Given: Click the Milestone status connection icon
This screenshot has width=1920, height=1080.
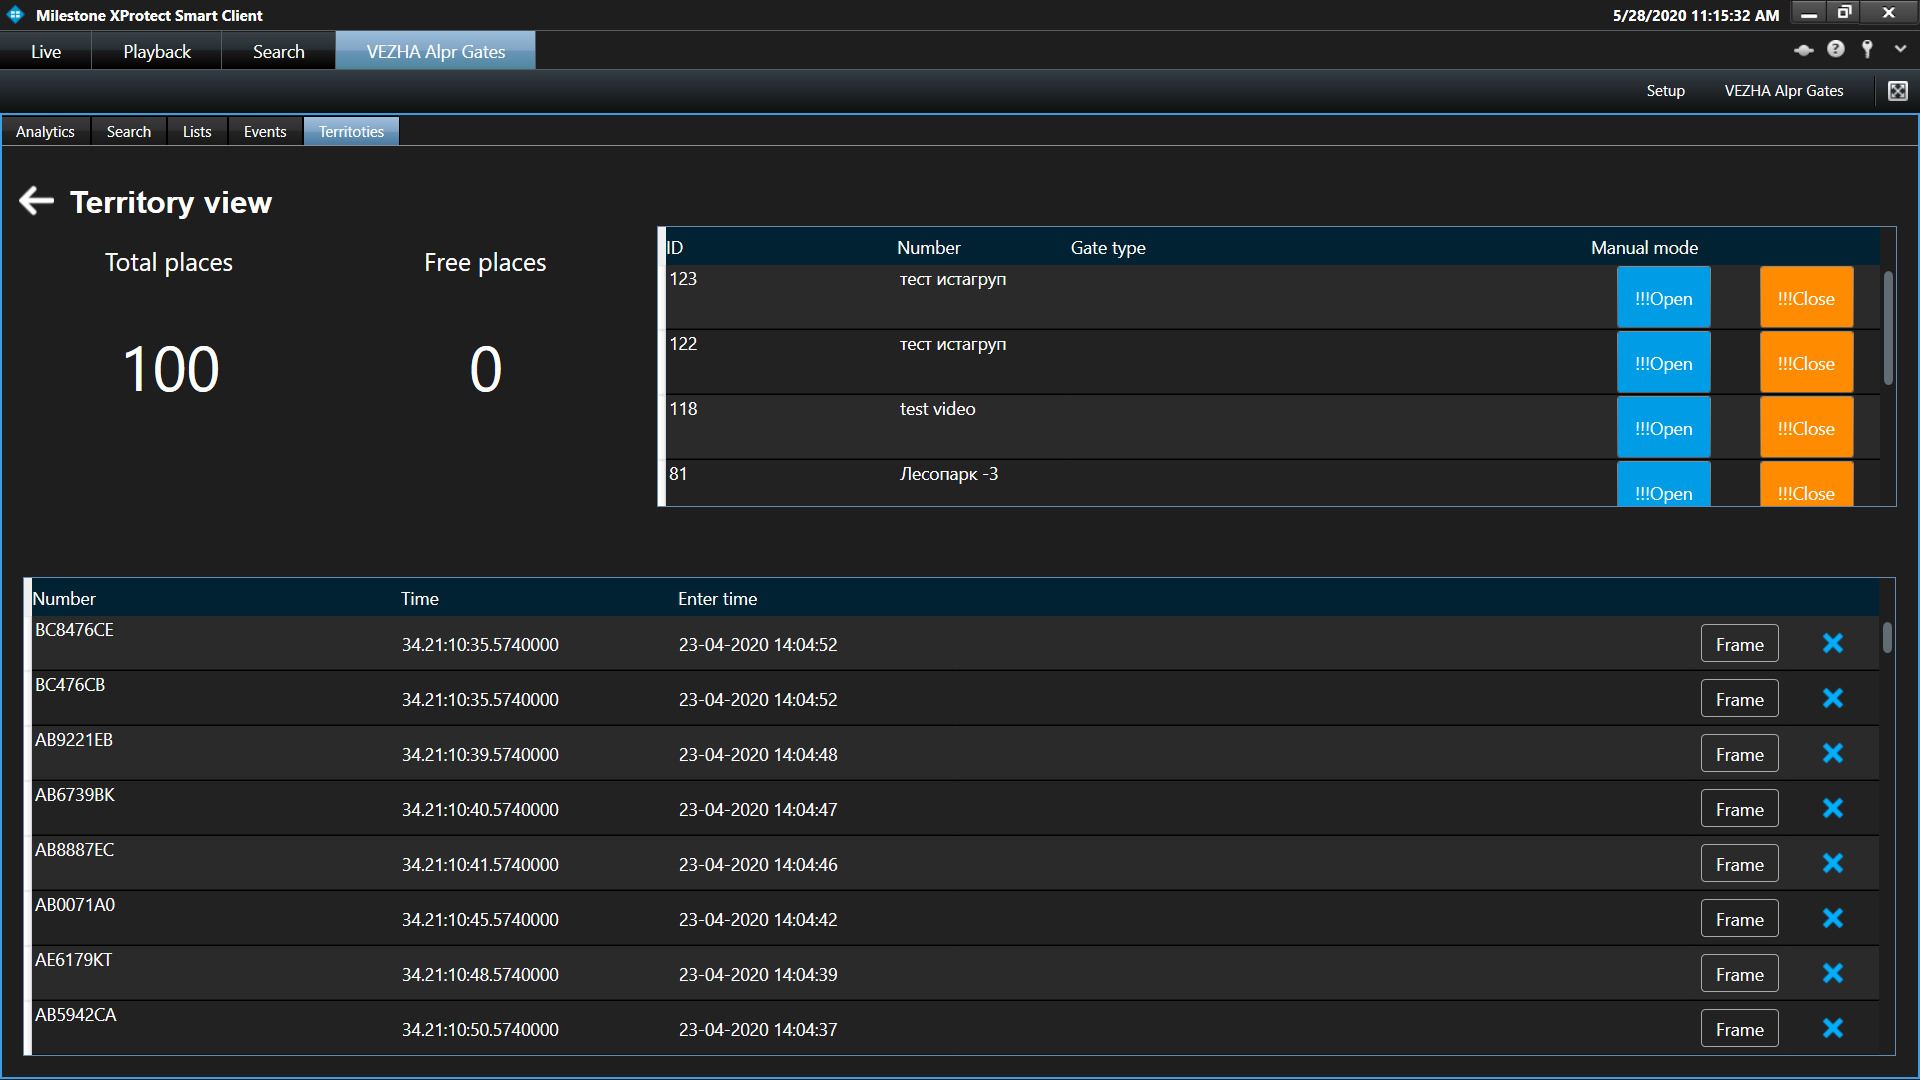Looking at the screenshot, I should coord(1803,49).
